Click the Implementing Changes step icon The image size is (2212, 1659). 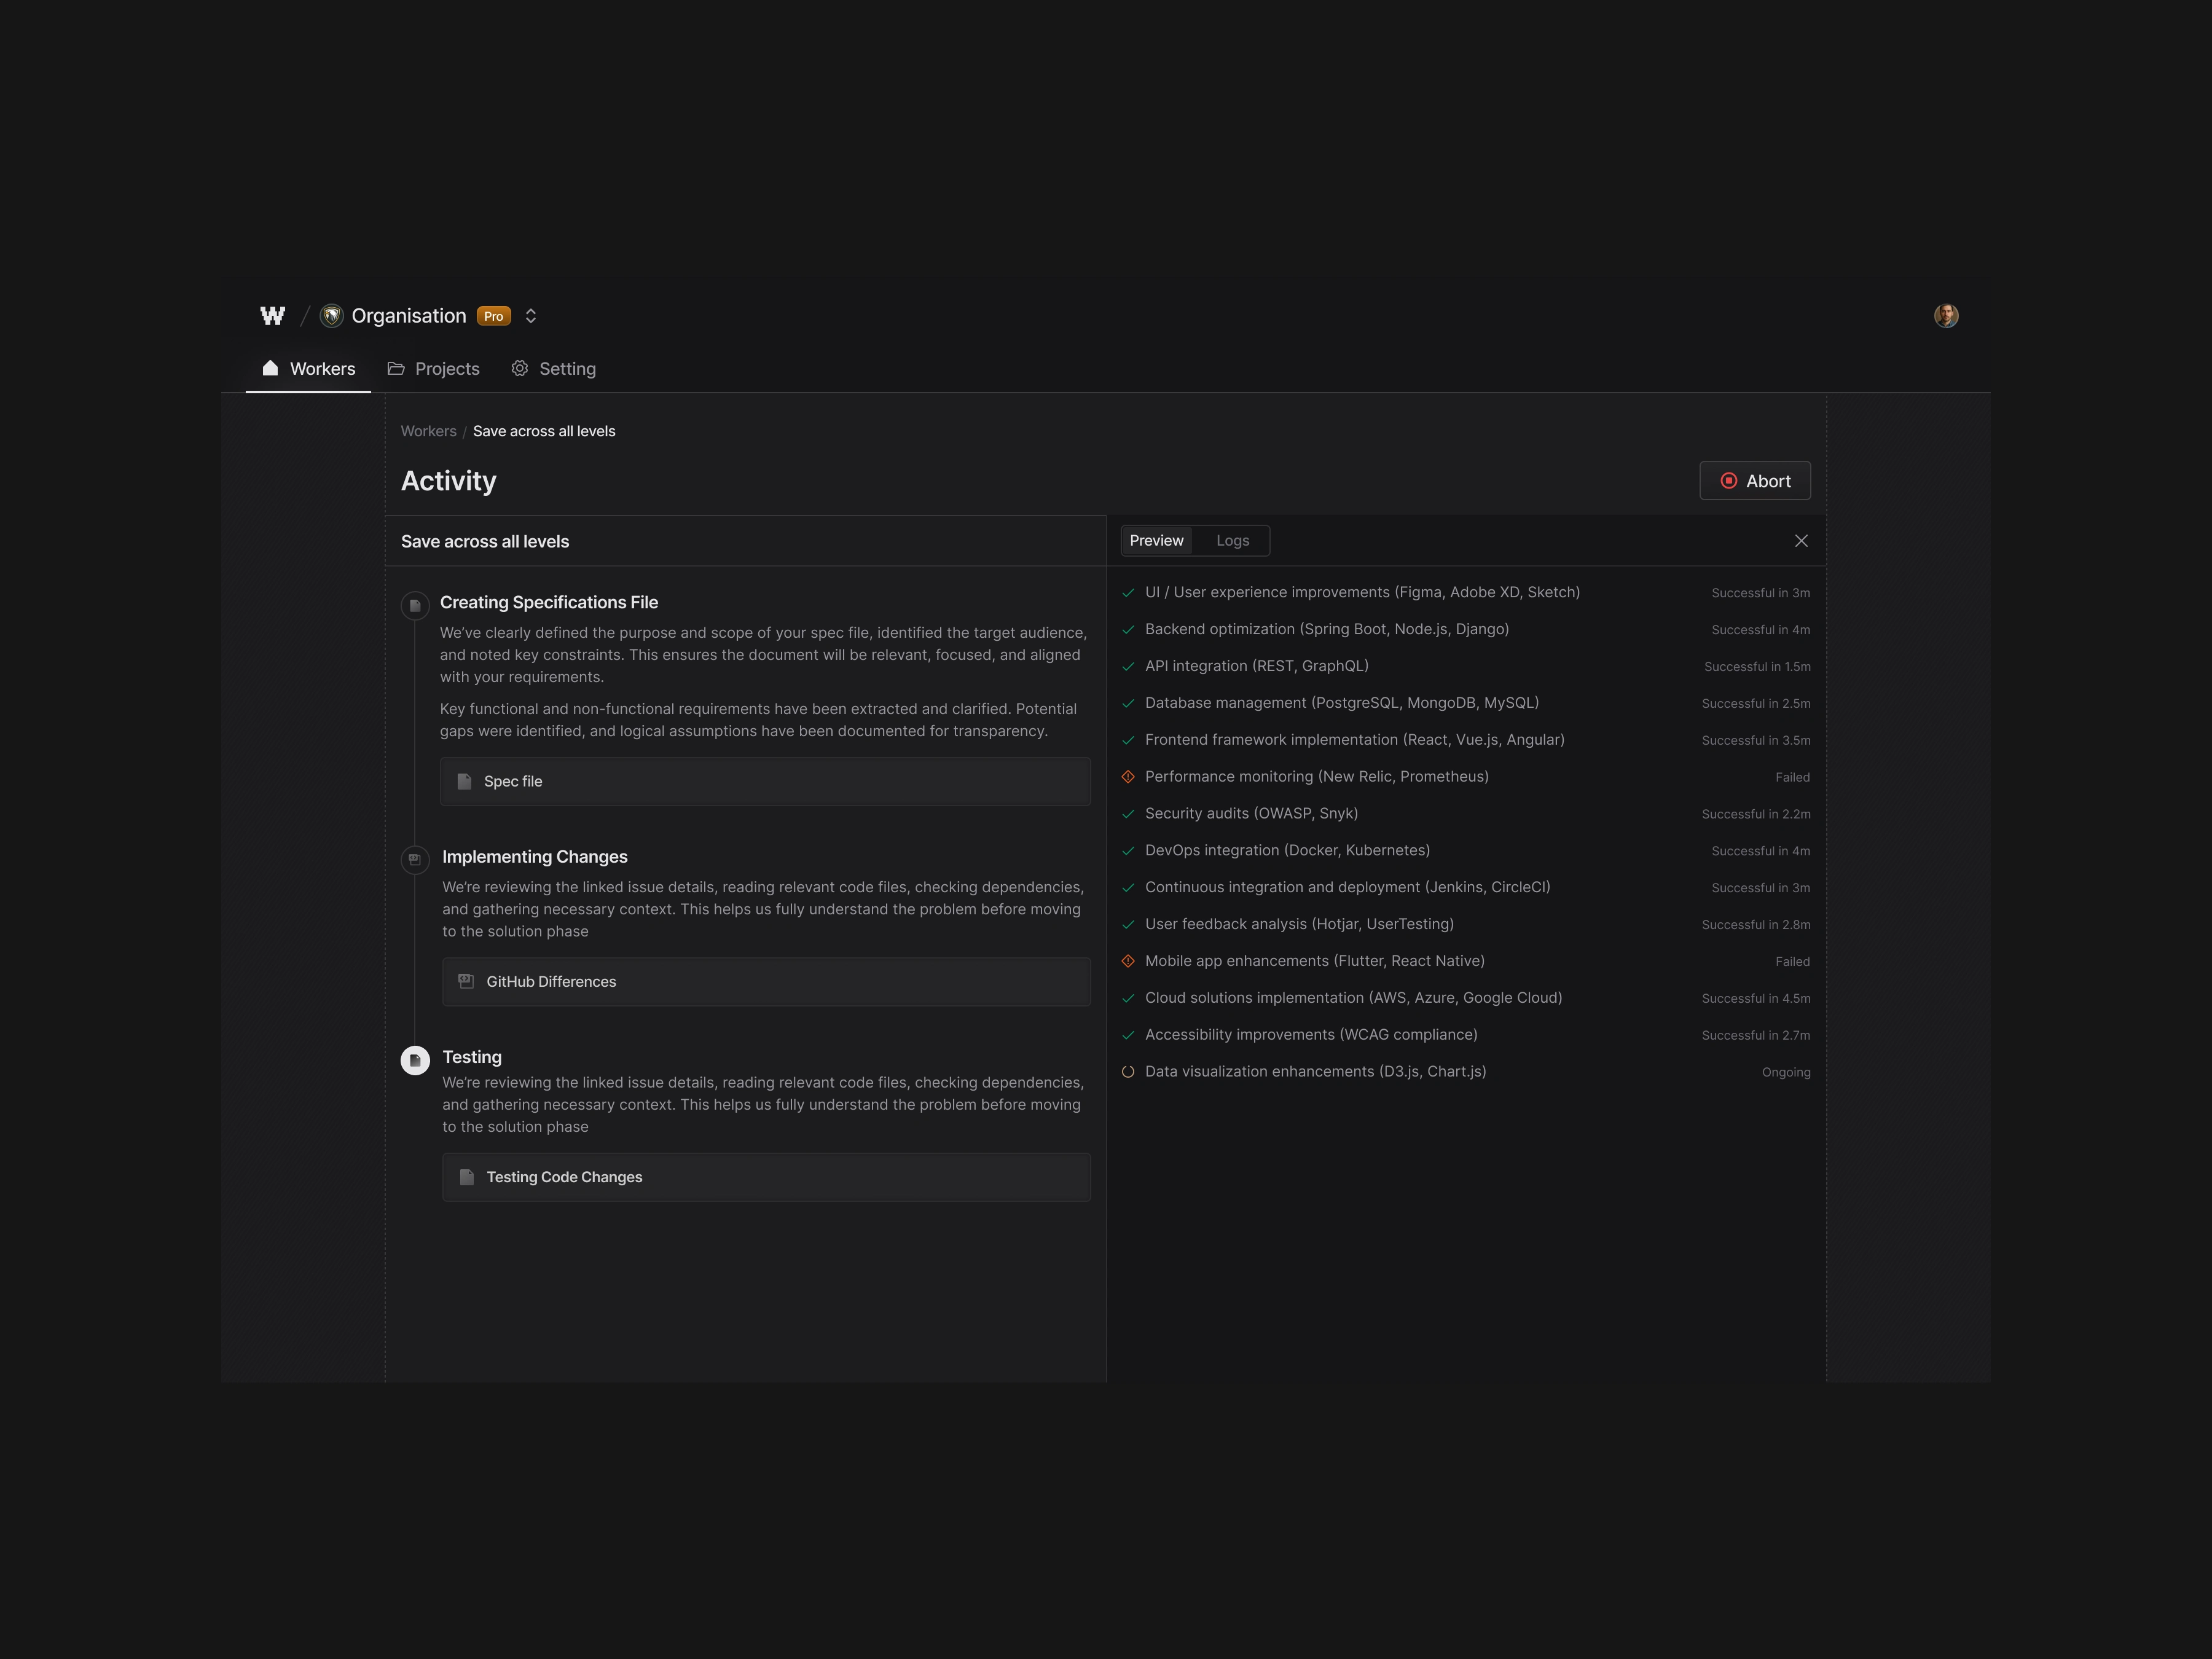click(415, 860)
